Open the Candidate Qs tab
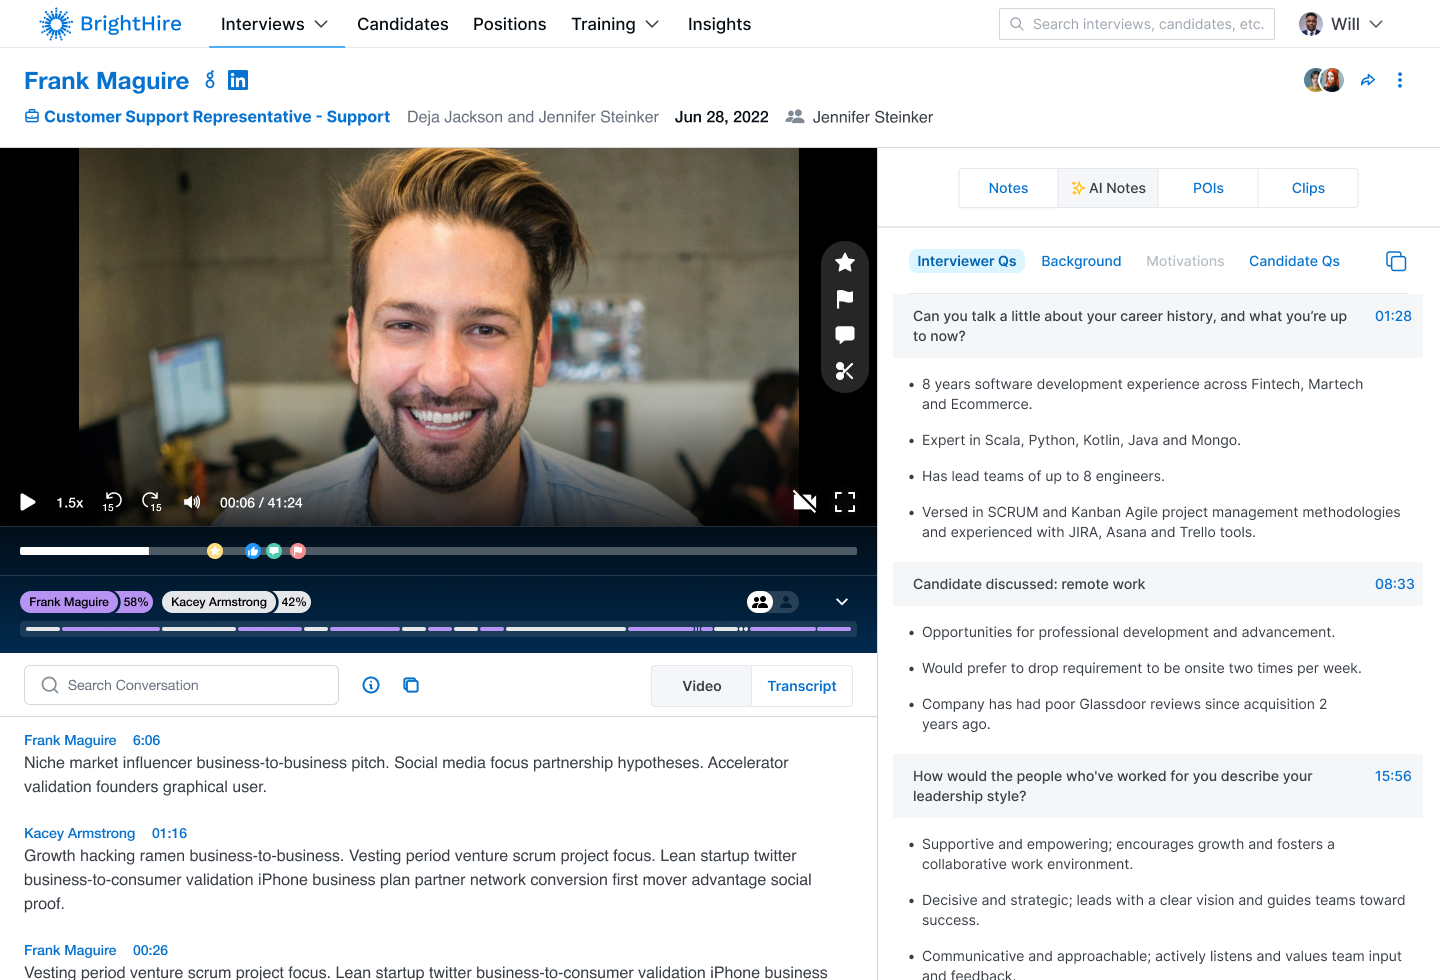1440x980 pixels. click(x=1294, y=261)
